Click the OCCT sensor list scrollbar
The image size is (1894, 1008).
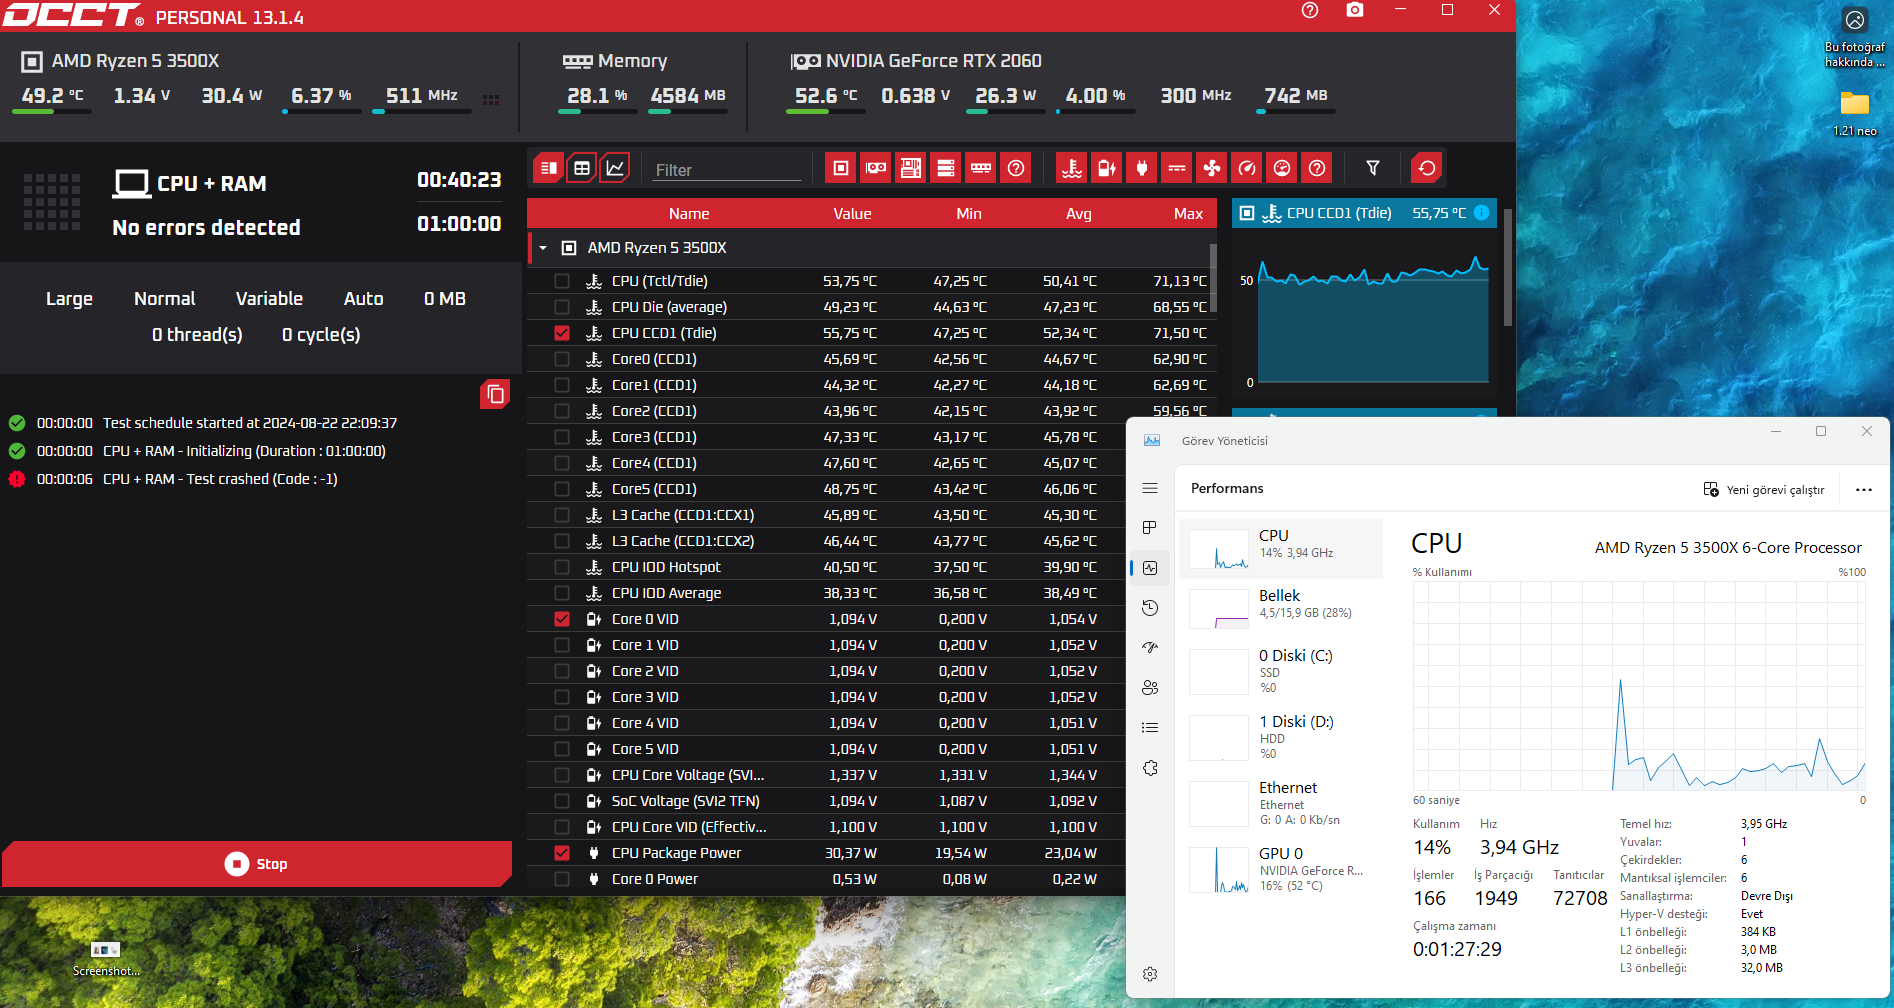click(x=1213, y=278)
